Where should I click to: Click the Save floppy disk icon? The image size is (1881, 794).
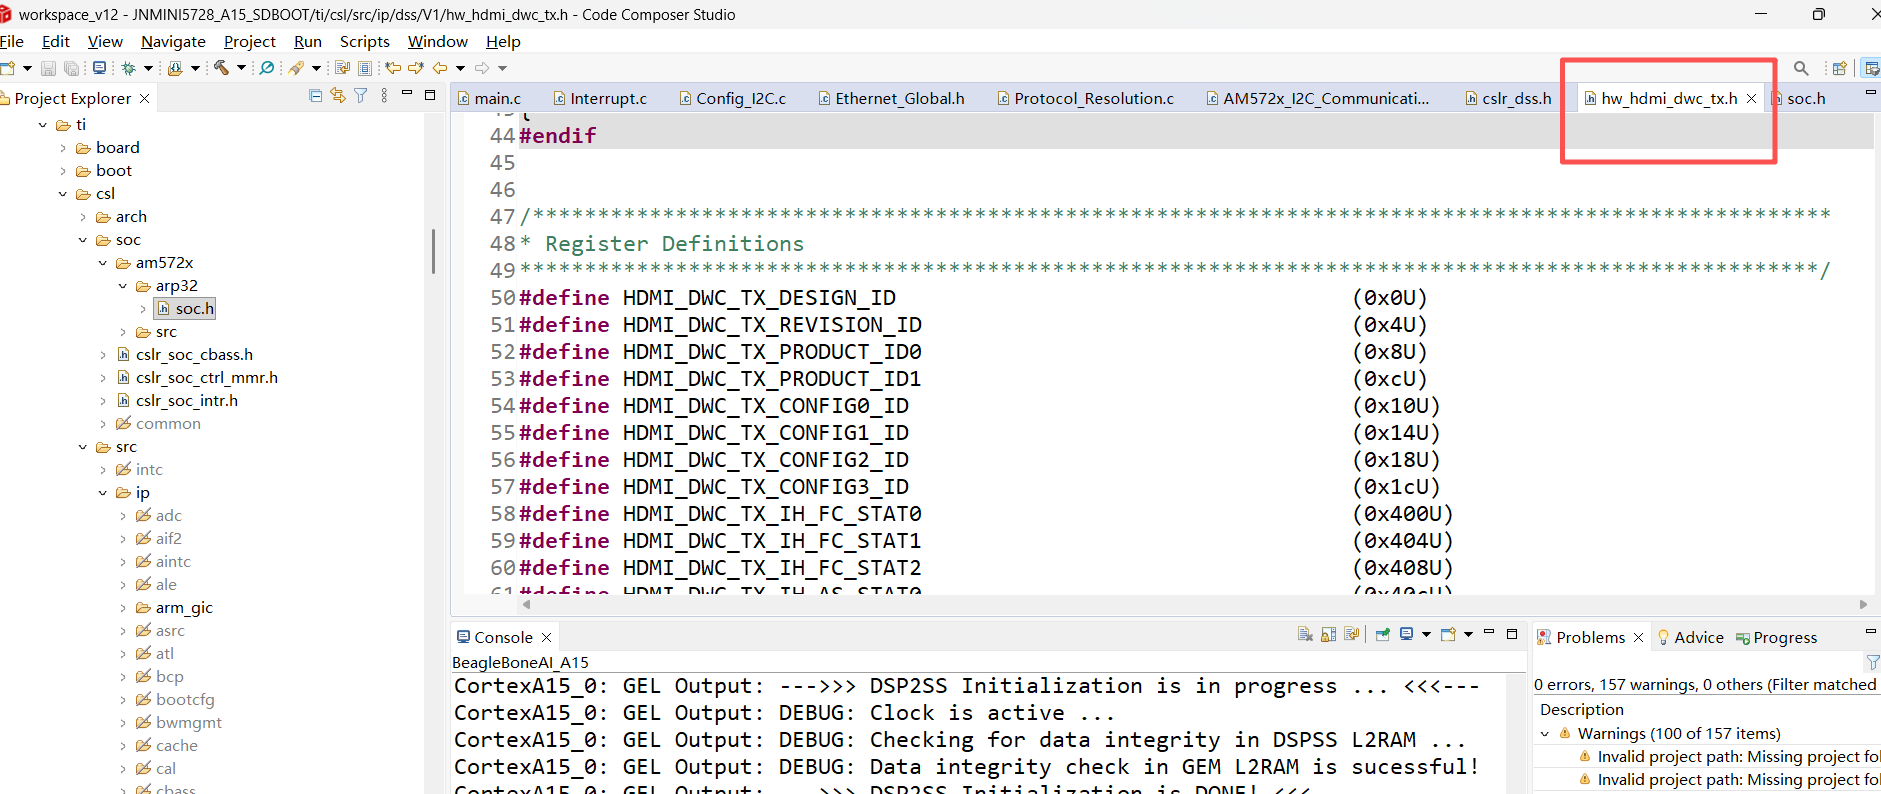coord(48,68)
